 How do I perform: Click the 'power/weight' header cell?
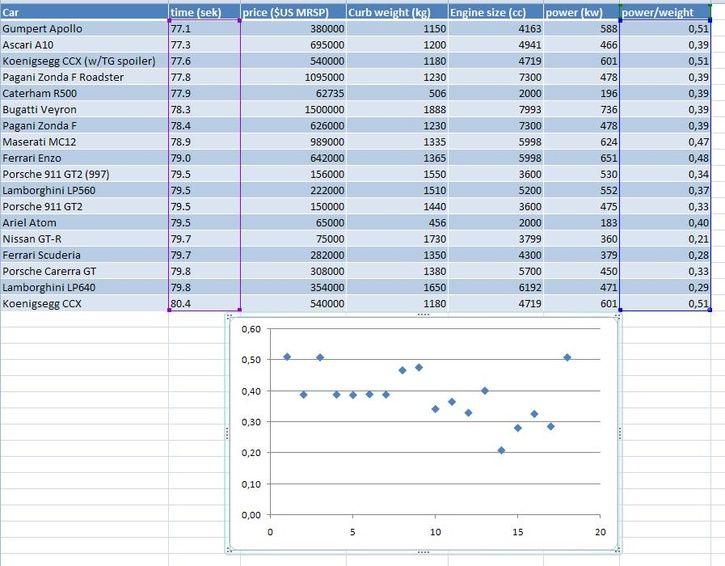tap(665, 12)
